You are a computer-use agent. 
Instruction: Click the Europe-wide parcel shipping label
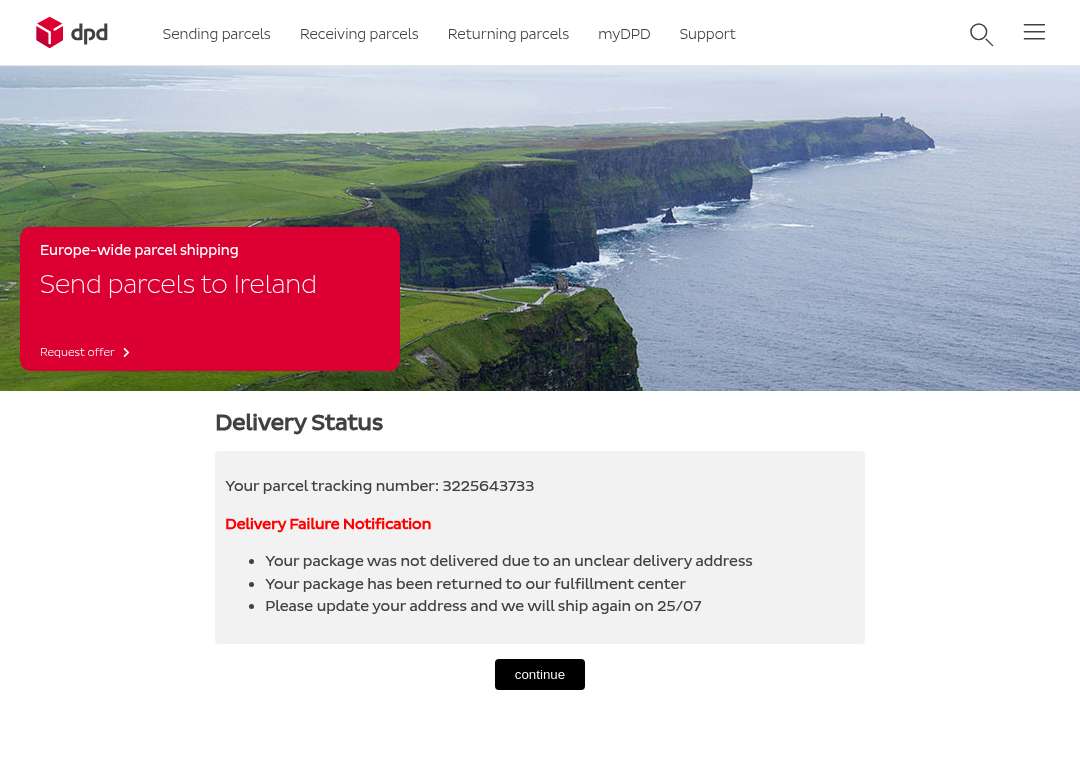click(139, 250)
